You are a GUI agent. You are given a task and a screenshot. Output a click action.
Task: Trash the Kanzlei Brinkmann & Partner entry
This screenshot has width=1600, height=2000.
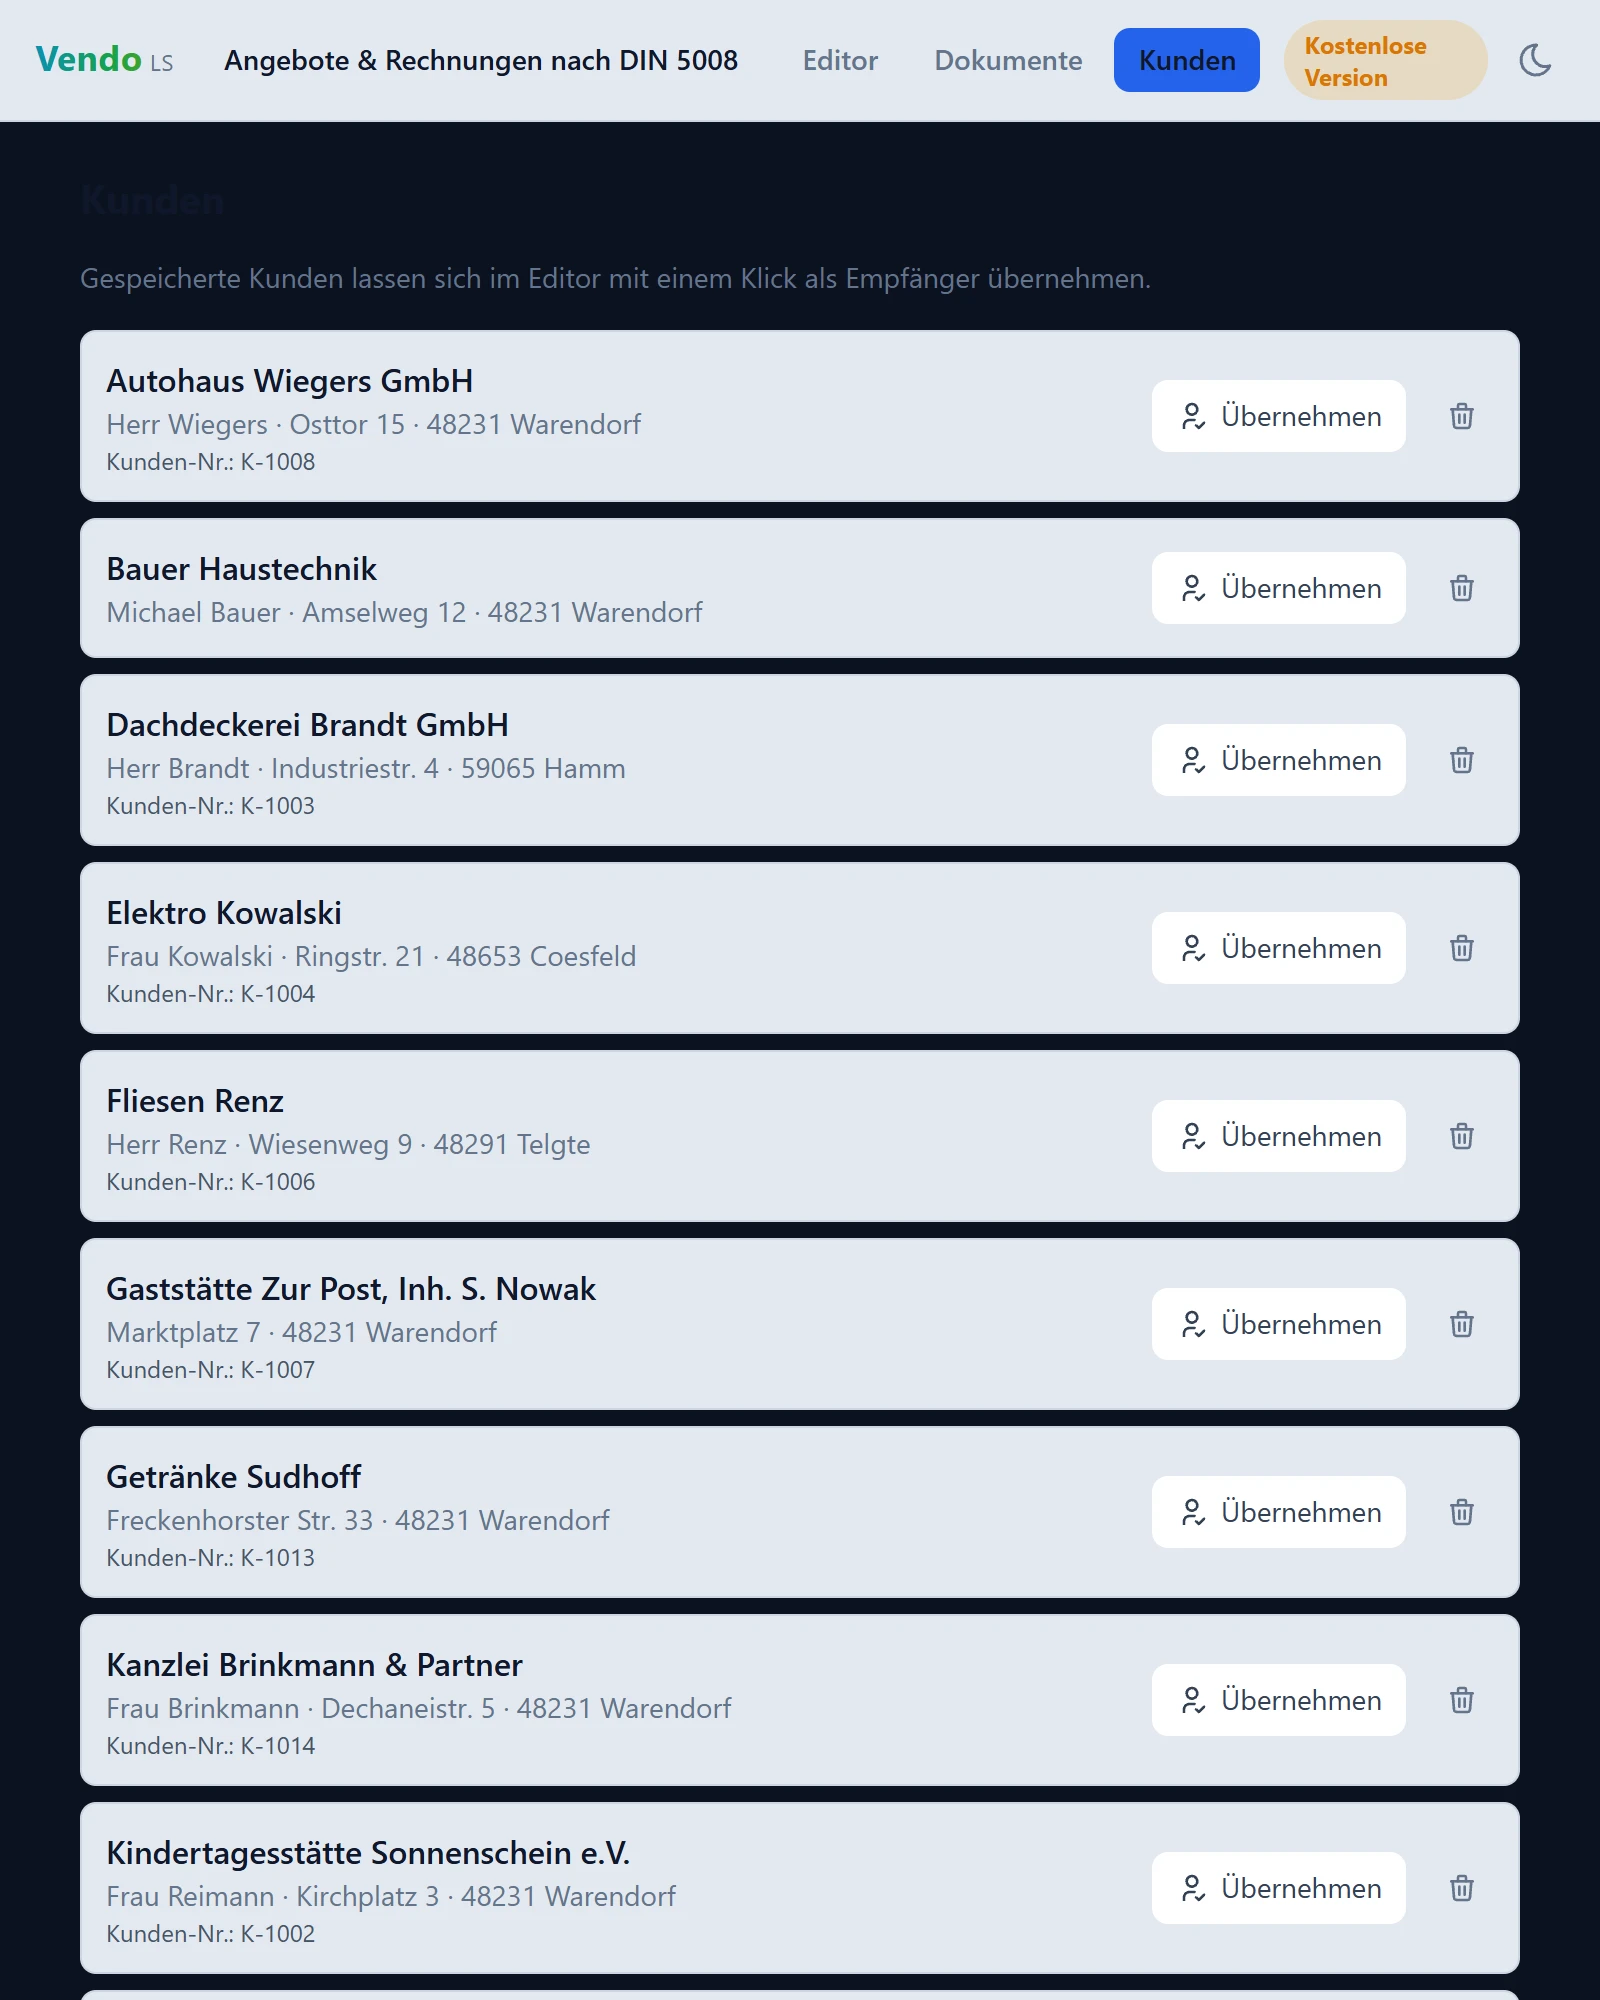pos(1461,1700)
